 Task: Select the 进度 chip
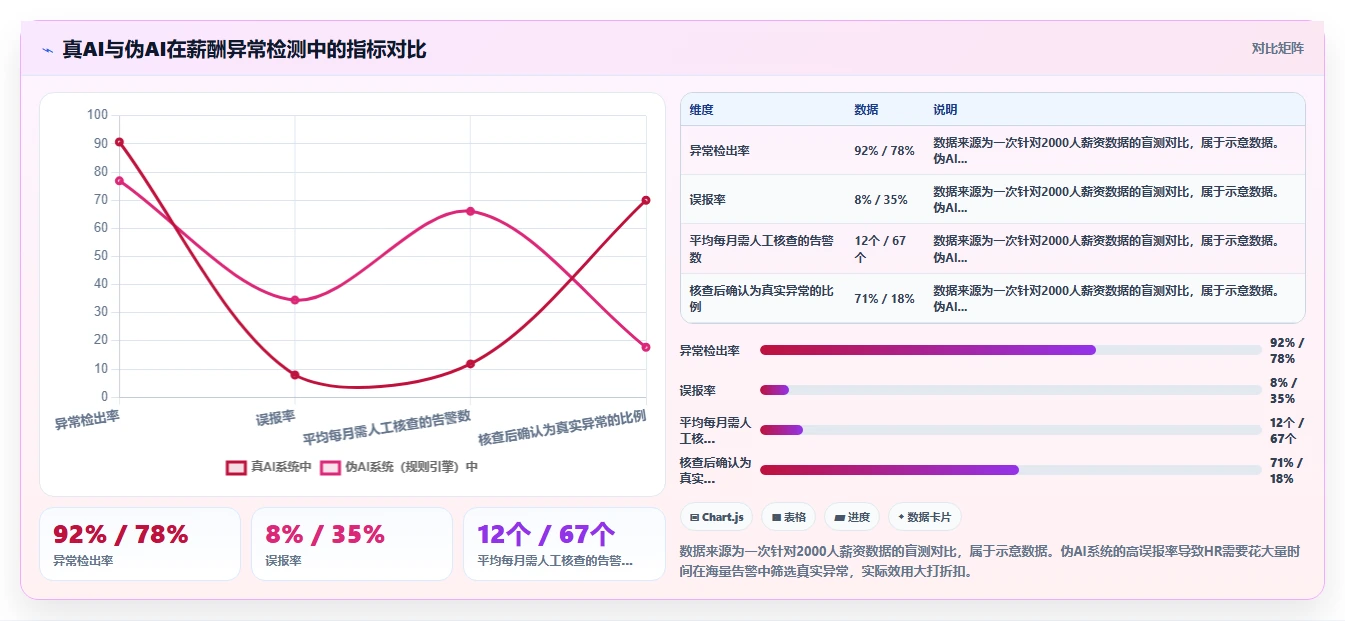pos(852,517)
